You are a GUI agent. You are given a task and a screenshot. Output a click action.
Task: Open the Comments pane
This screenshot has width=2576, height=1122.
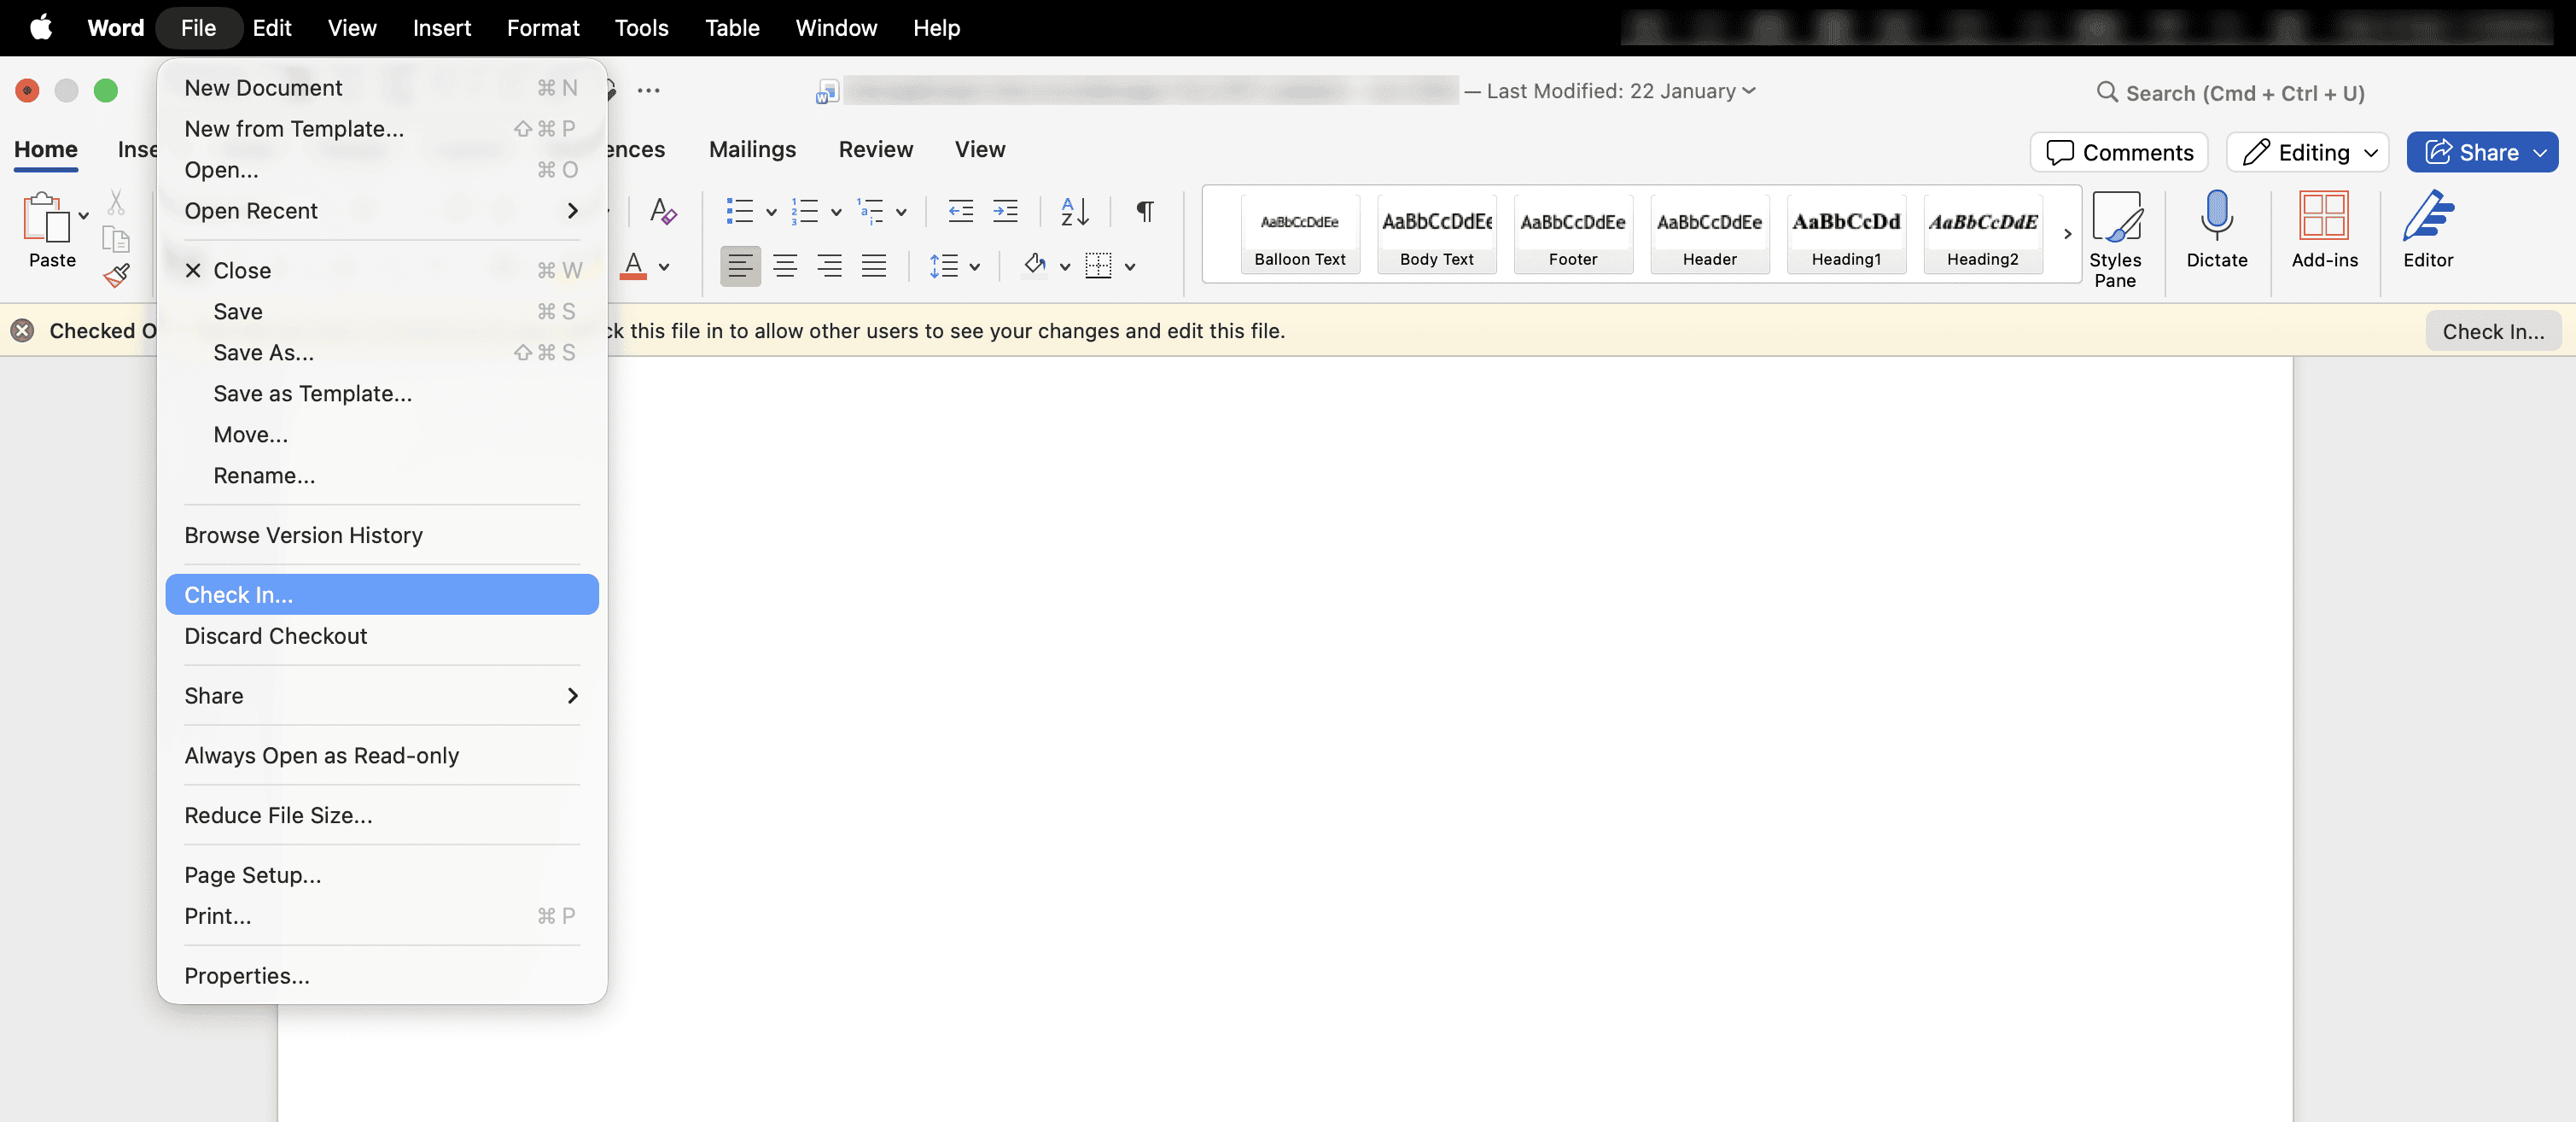point(2119,152)
